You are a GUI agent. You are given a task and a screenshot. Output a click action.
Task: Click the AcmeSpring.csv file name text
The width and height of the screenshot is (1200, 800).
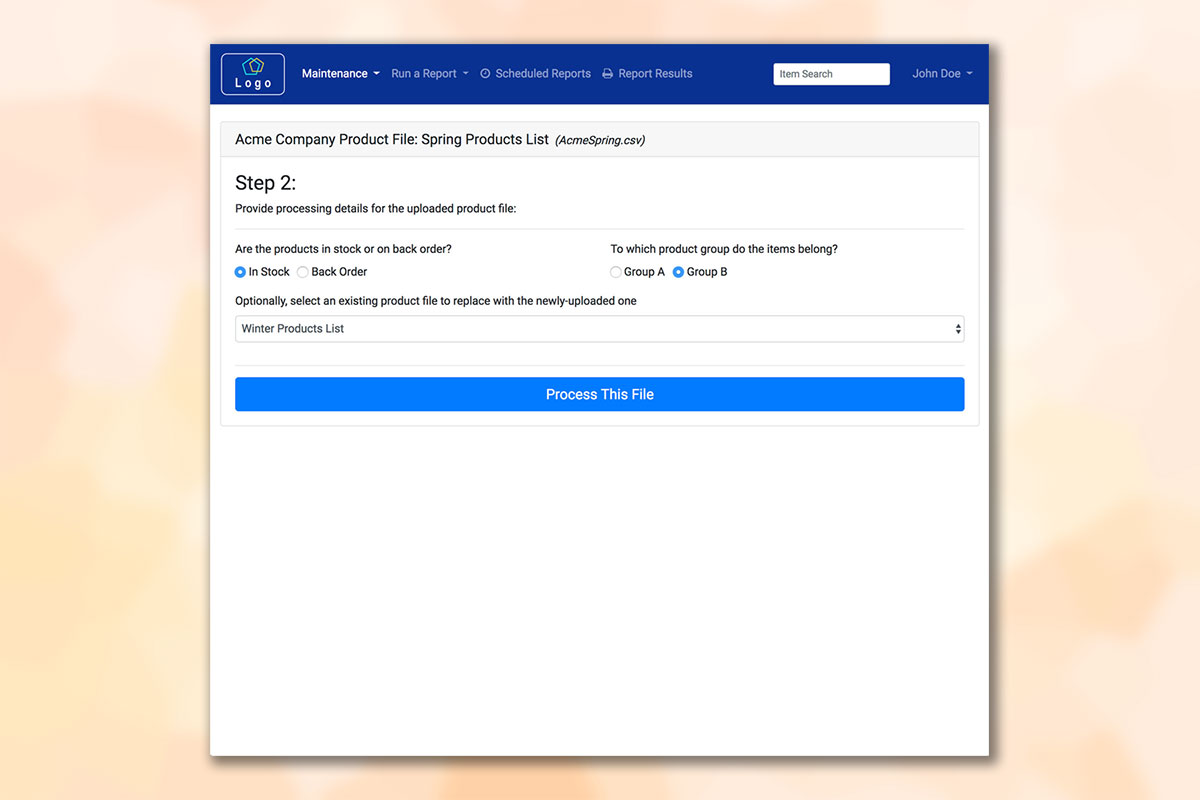(x=600, y=140)
